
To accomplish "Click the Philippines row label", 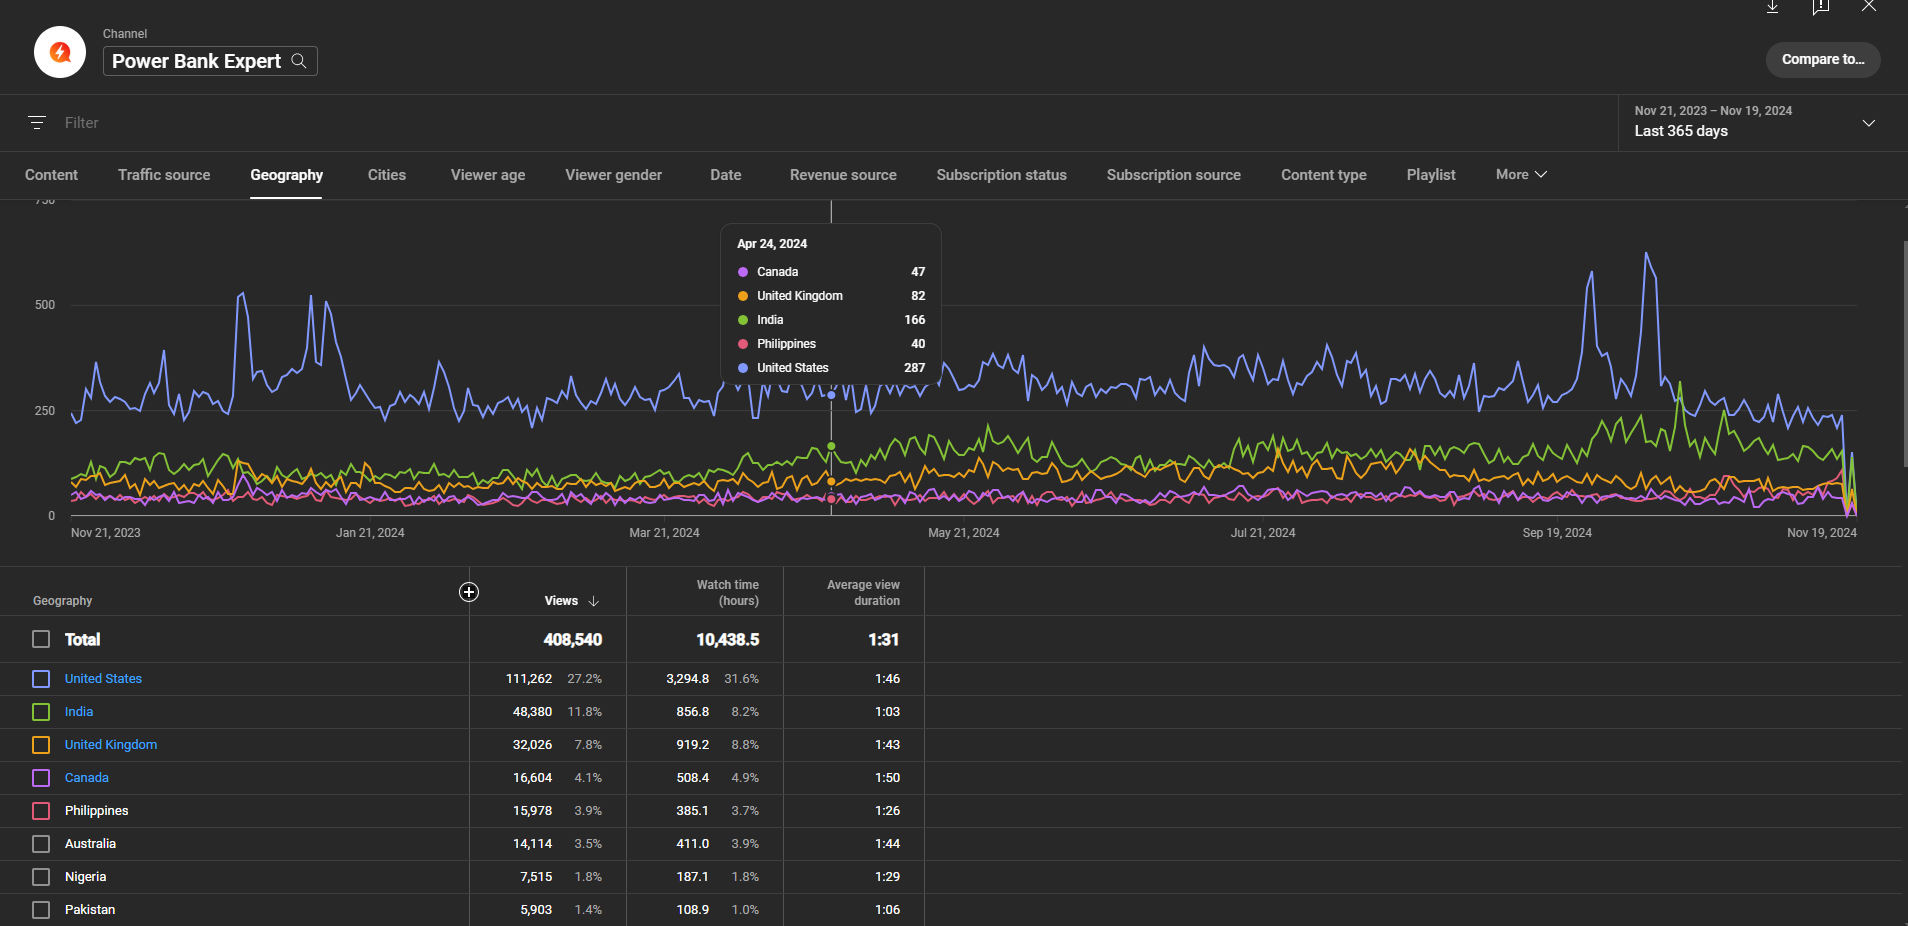I will (x=96, y=811).
